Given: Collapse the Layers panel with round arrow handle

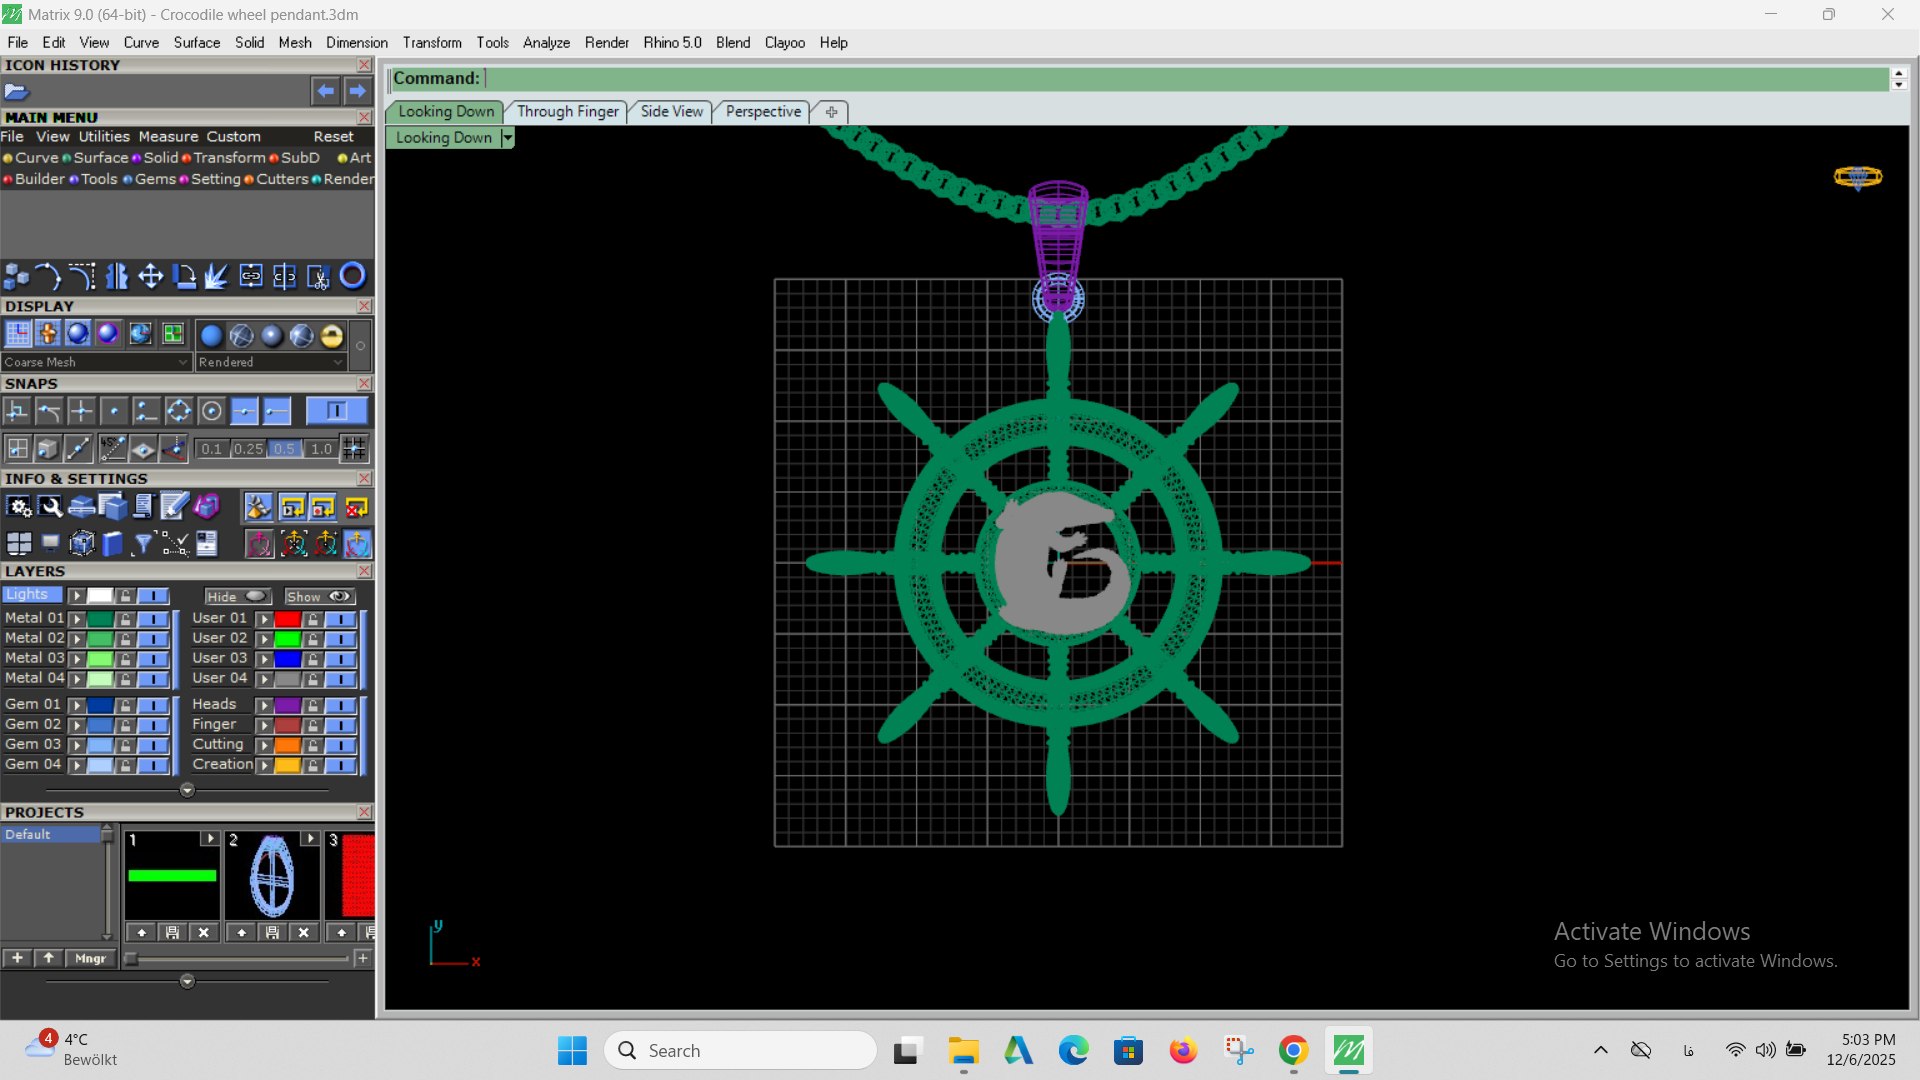Looking at the screenshot, I should (187, 790).
